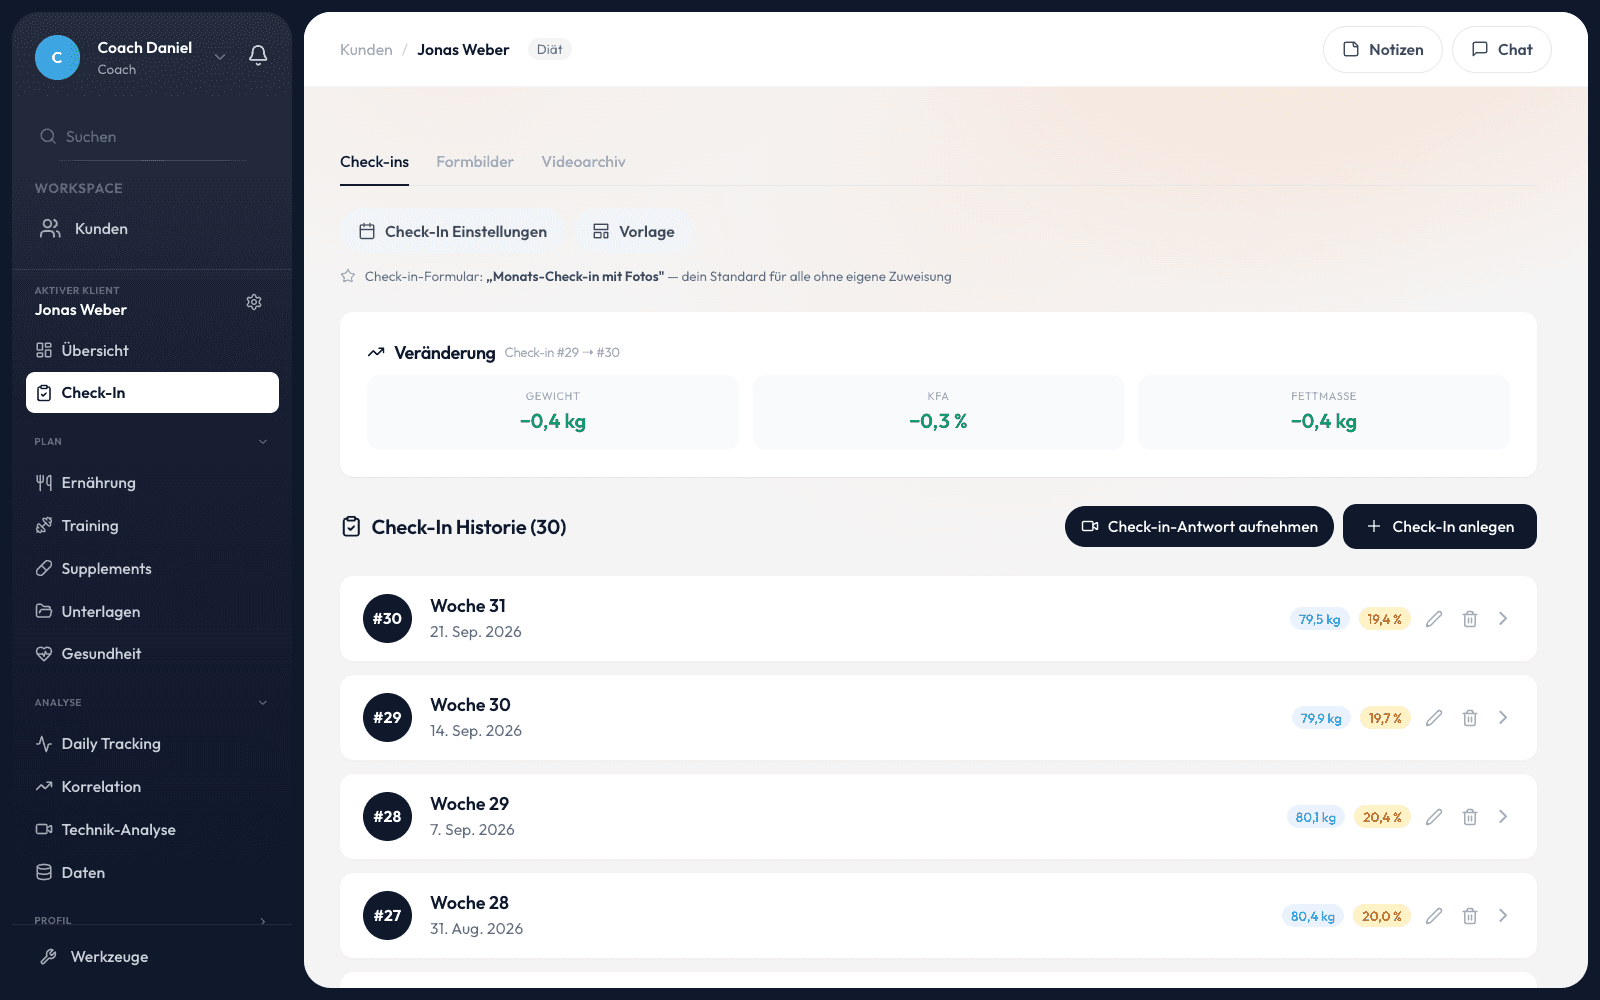Open the Werkzeuge menu item
Screen dimensions: 1600x1000
click(x=152, y=957)
